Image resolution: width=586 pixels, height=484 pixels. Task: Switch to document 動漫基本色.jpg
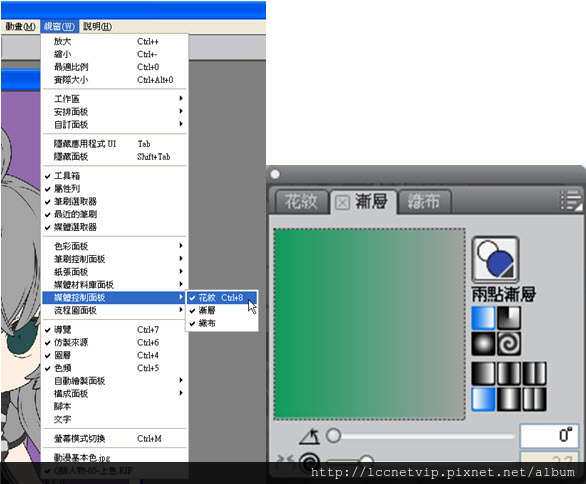coord(114,457)
